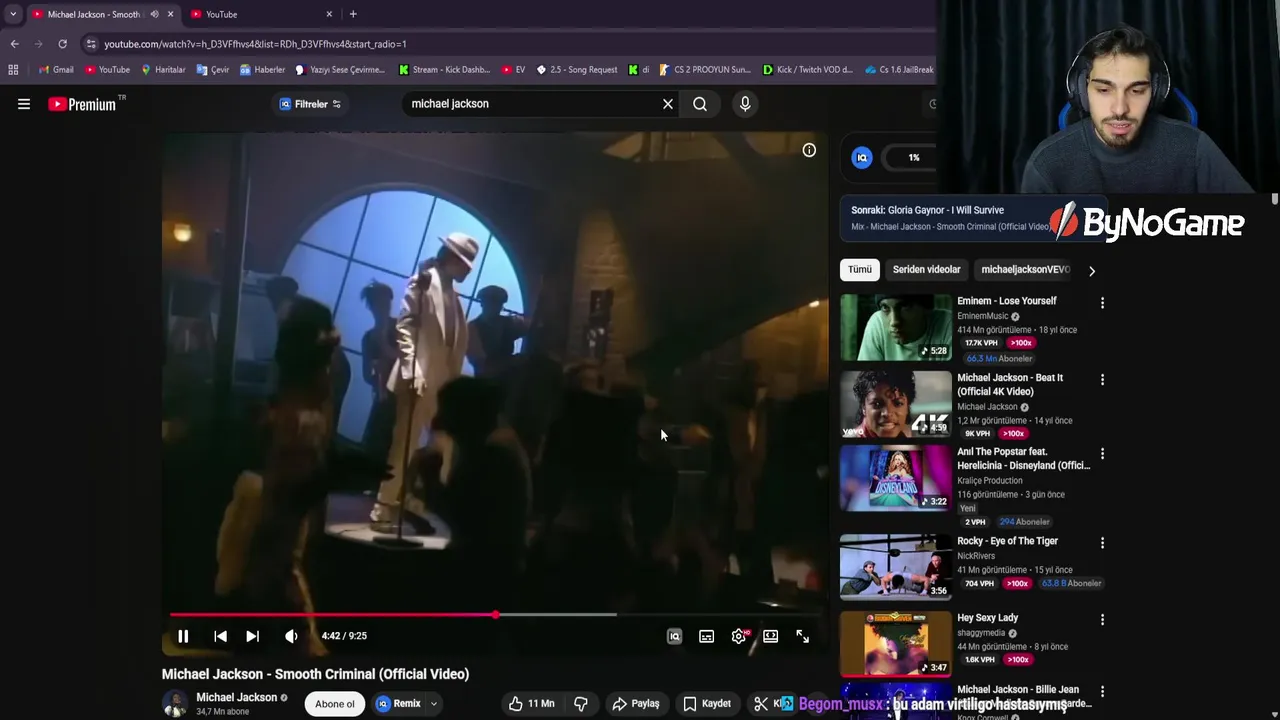
Task: Like the video with 11 Mn likes
Action: pyautogui.click(x=531, y=704)
